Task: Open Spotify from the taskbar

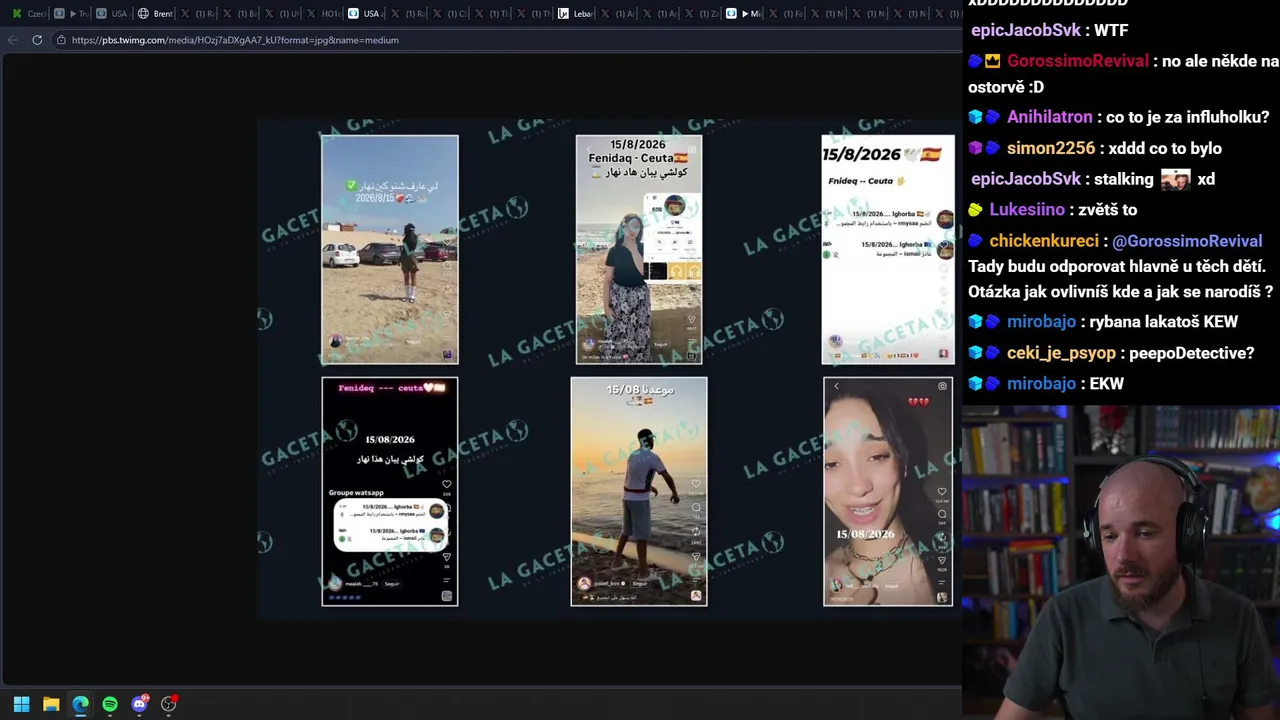Action: pos(110,704)
